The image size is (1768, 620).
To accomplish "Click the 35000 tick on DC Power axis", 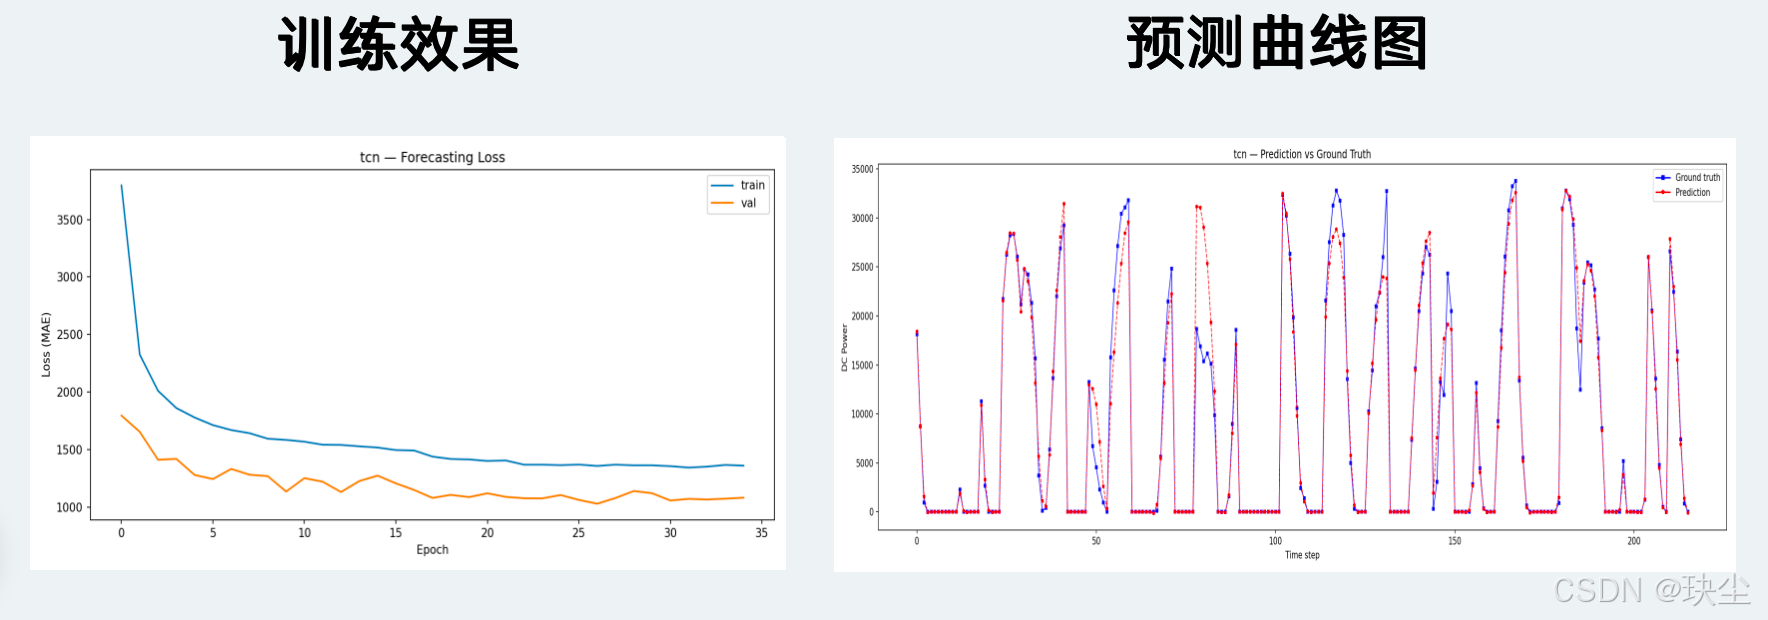I will coord(862,169).
